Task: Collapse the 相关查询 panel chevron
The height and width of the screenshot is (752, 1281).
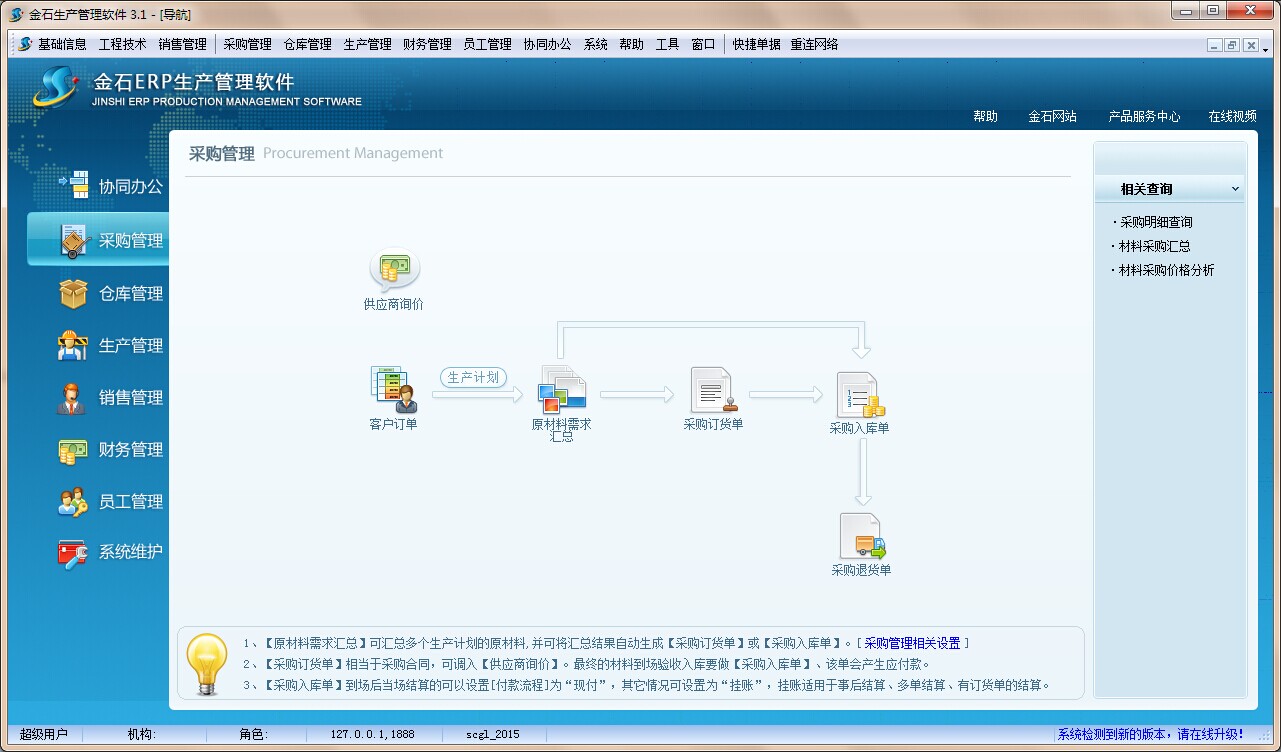Action: pos(1235,189)
